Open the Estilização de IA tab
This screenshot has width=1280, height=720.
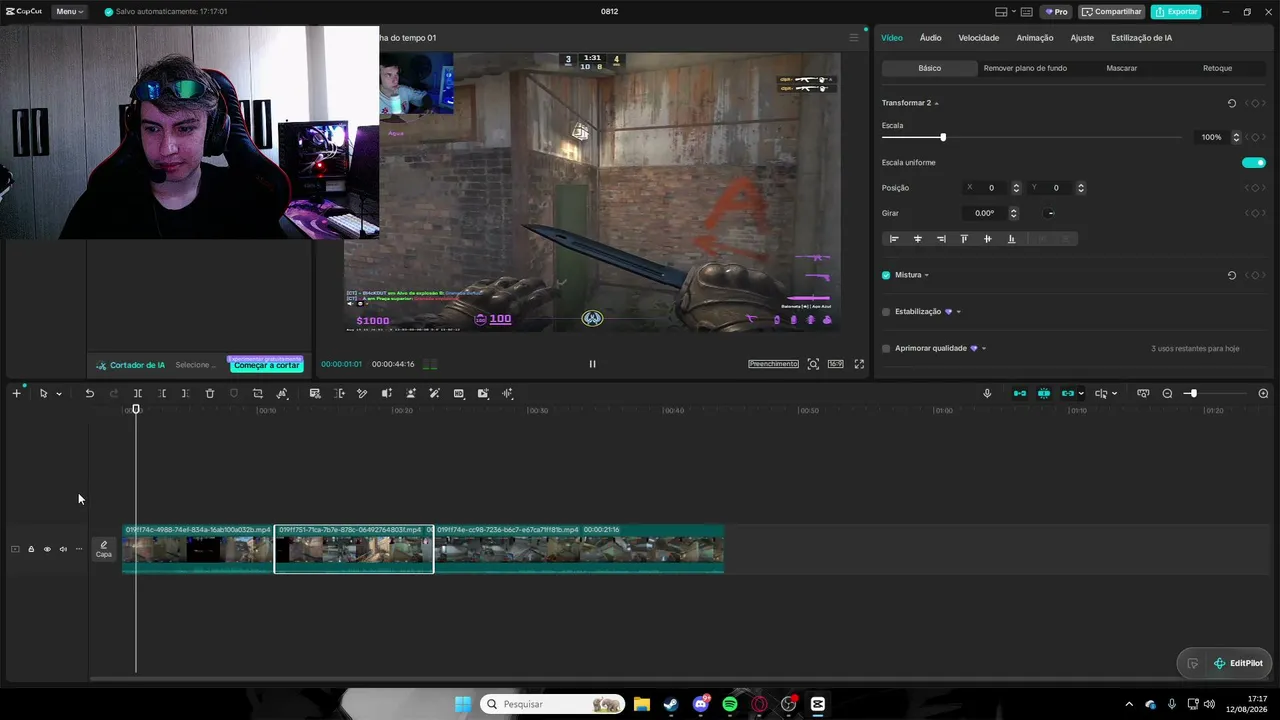1142,38
